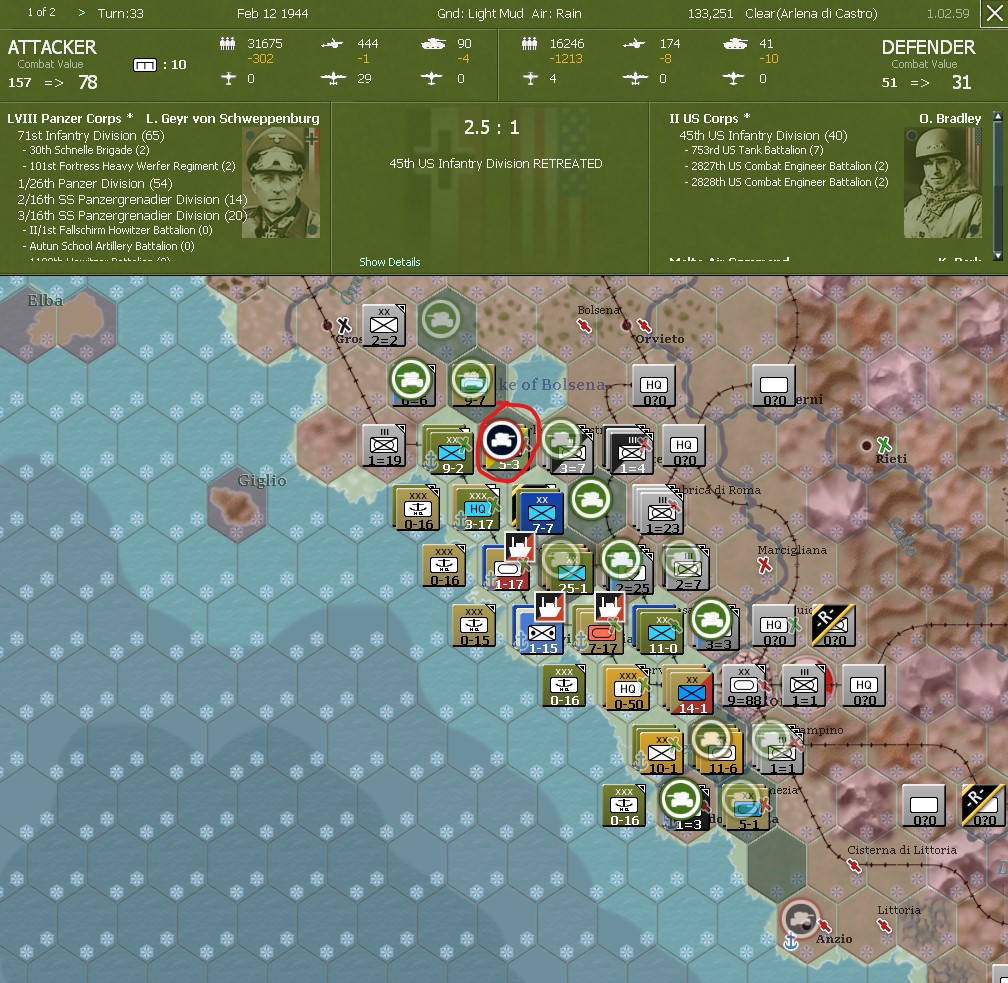The width and height of the screenshot is (1008, 983).
Task: Select the 1-15 infantry counter
Action: [x=541, y=633]
